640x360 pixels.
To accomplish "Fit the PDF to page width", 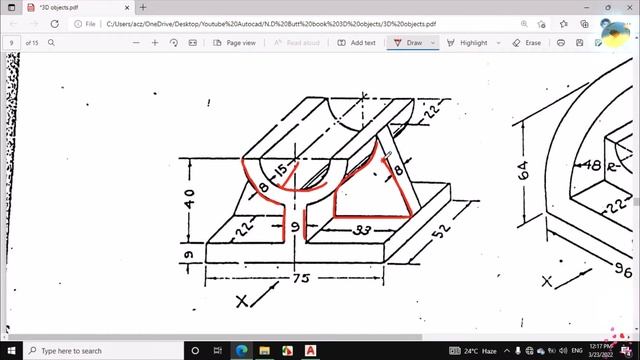I will coord(192,42).
